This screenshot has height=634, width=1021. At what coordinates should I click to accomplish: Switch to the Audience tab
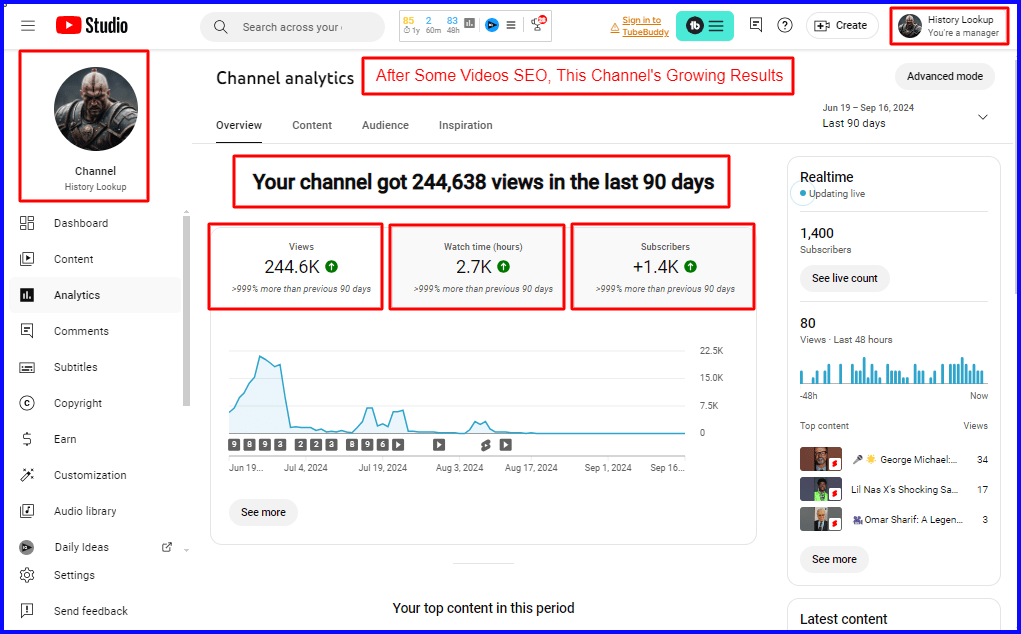(x=385, y=125)
